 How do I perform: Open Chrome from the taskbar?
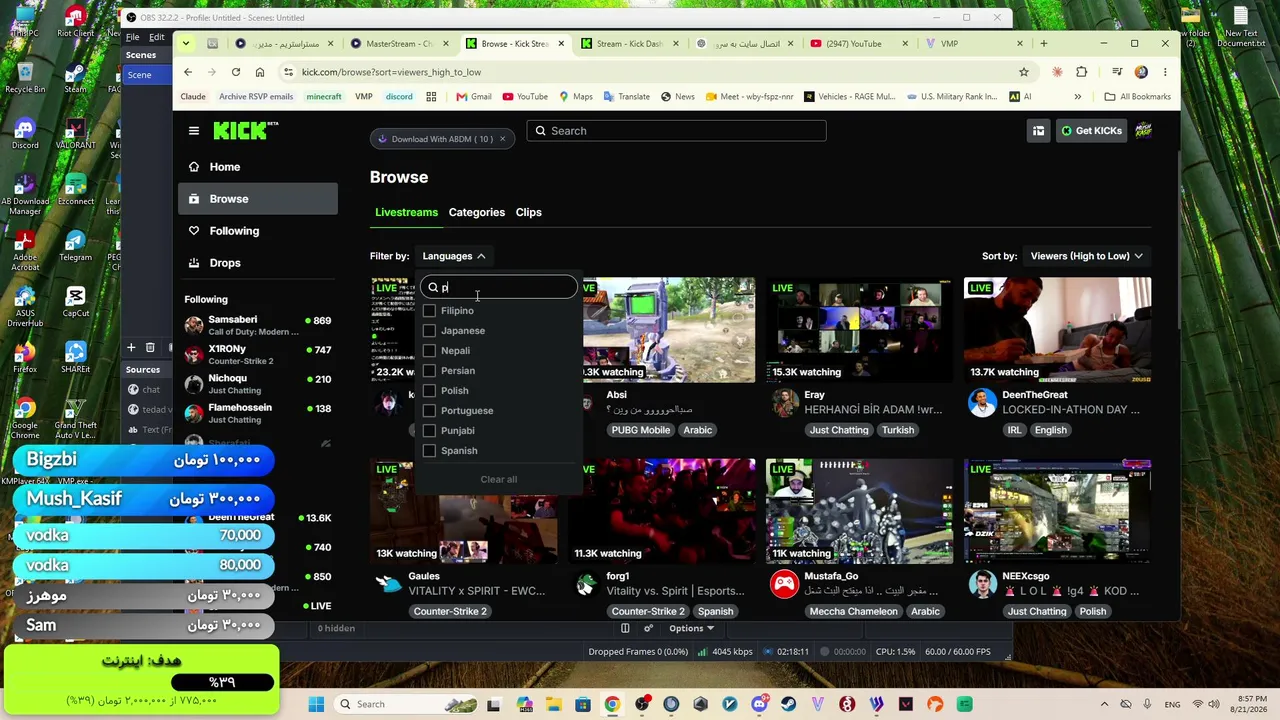[612, 704]
